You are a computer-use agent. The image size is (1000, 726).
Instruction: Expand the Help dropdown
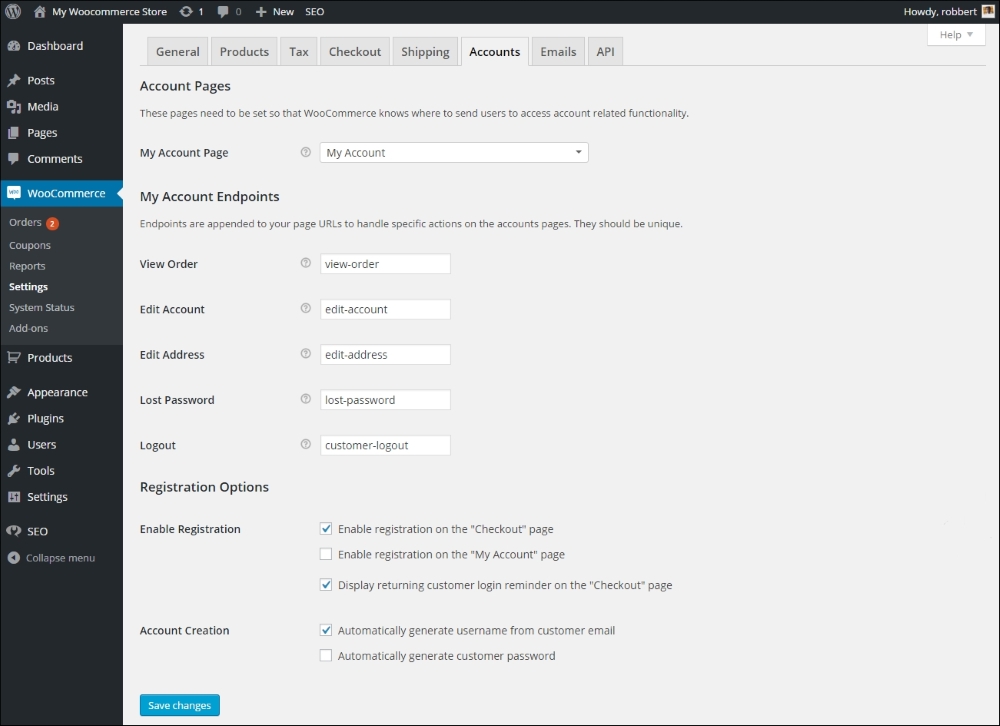pos(954,34)
